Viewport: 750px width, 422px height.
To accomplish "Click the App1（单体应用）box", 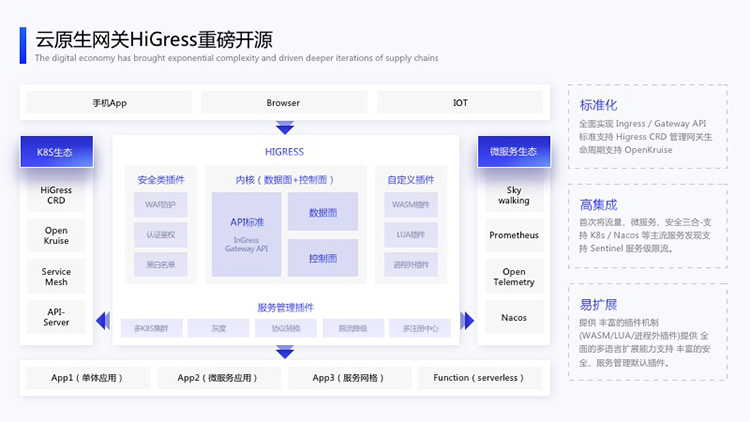I will pos(88,378).
